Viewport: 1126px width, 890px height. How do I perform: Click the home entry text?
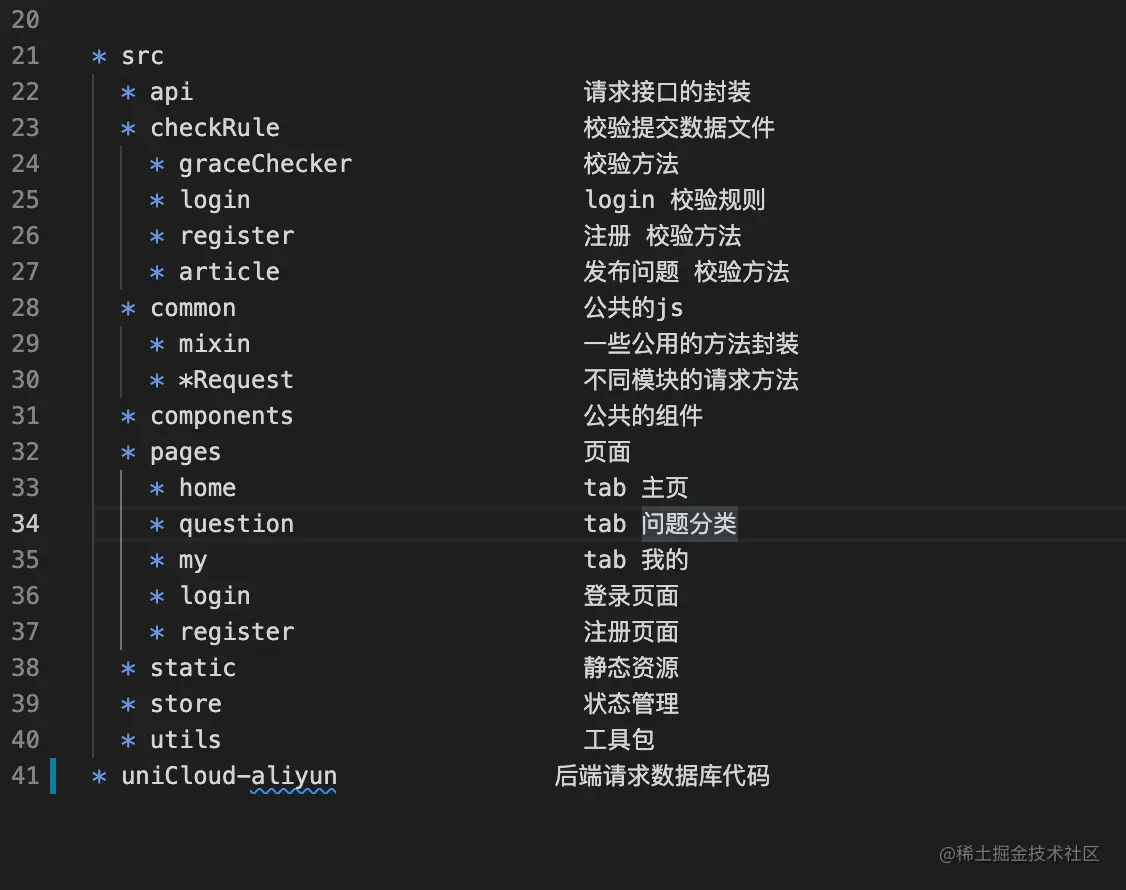207,488
